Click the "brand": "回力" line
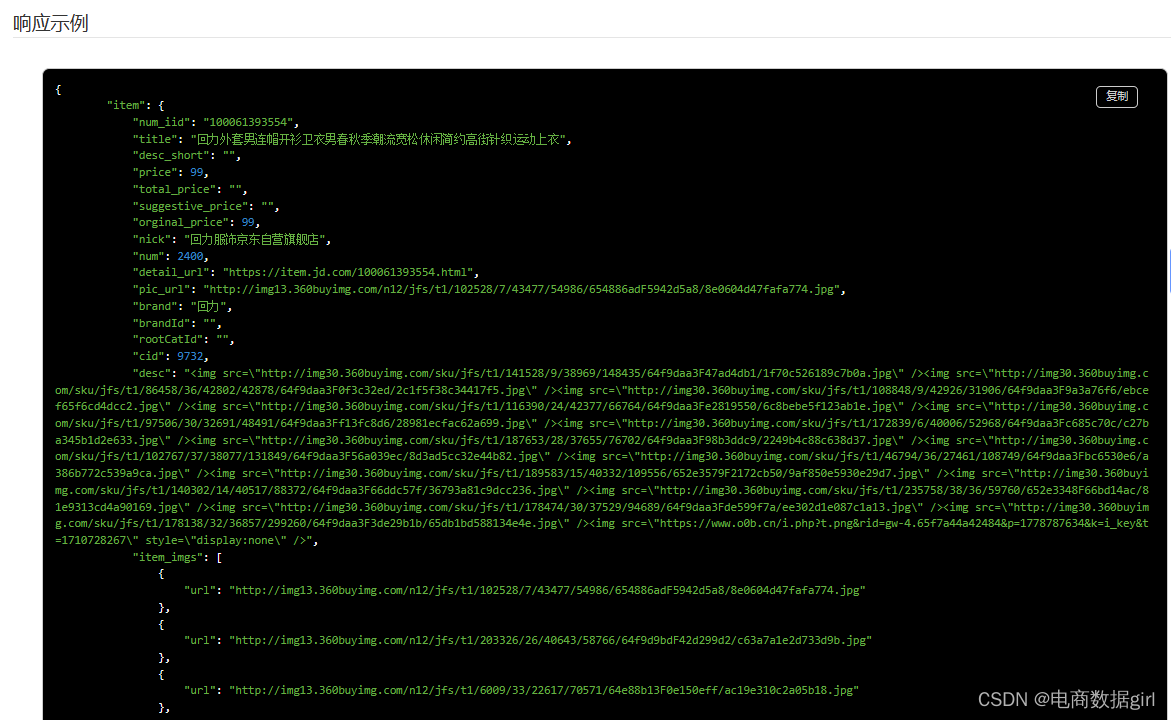Screen dimensions: 1171x720 [x=182, y=306]
